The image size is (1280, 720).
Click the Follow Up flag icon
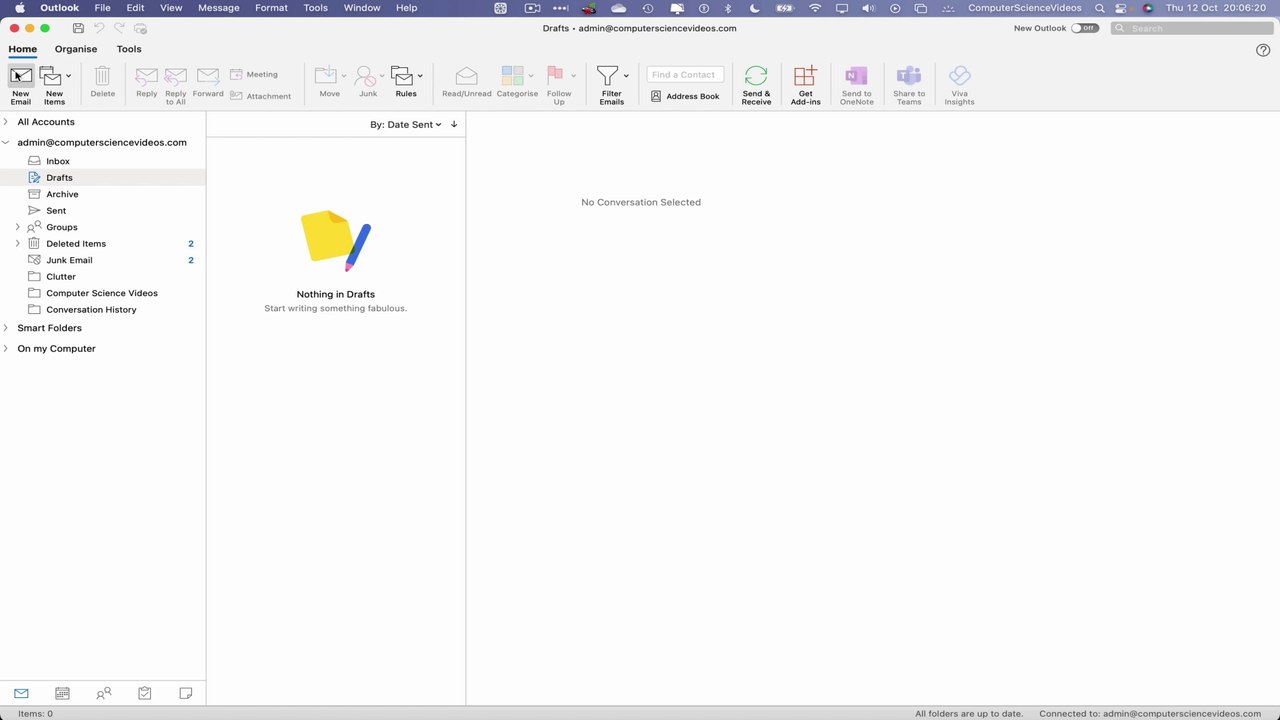(x=555, y=76)
